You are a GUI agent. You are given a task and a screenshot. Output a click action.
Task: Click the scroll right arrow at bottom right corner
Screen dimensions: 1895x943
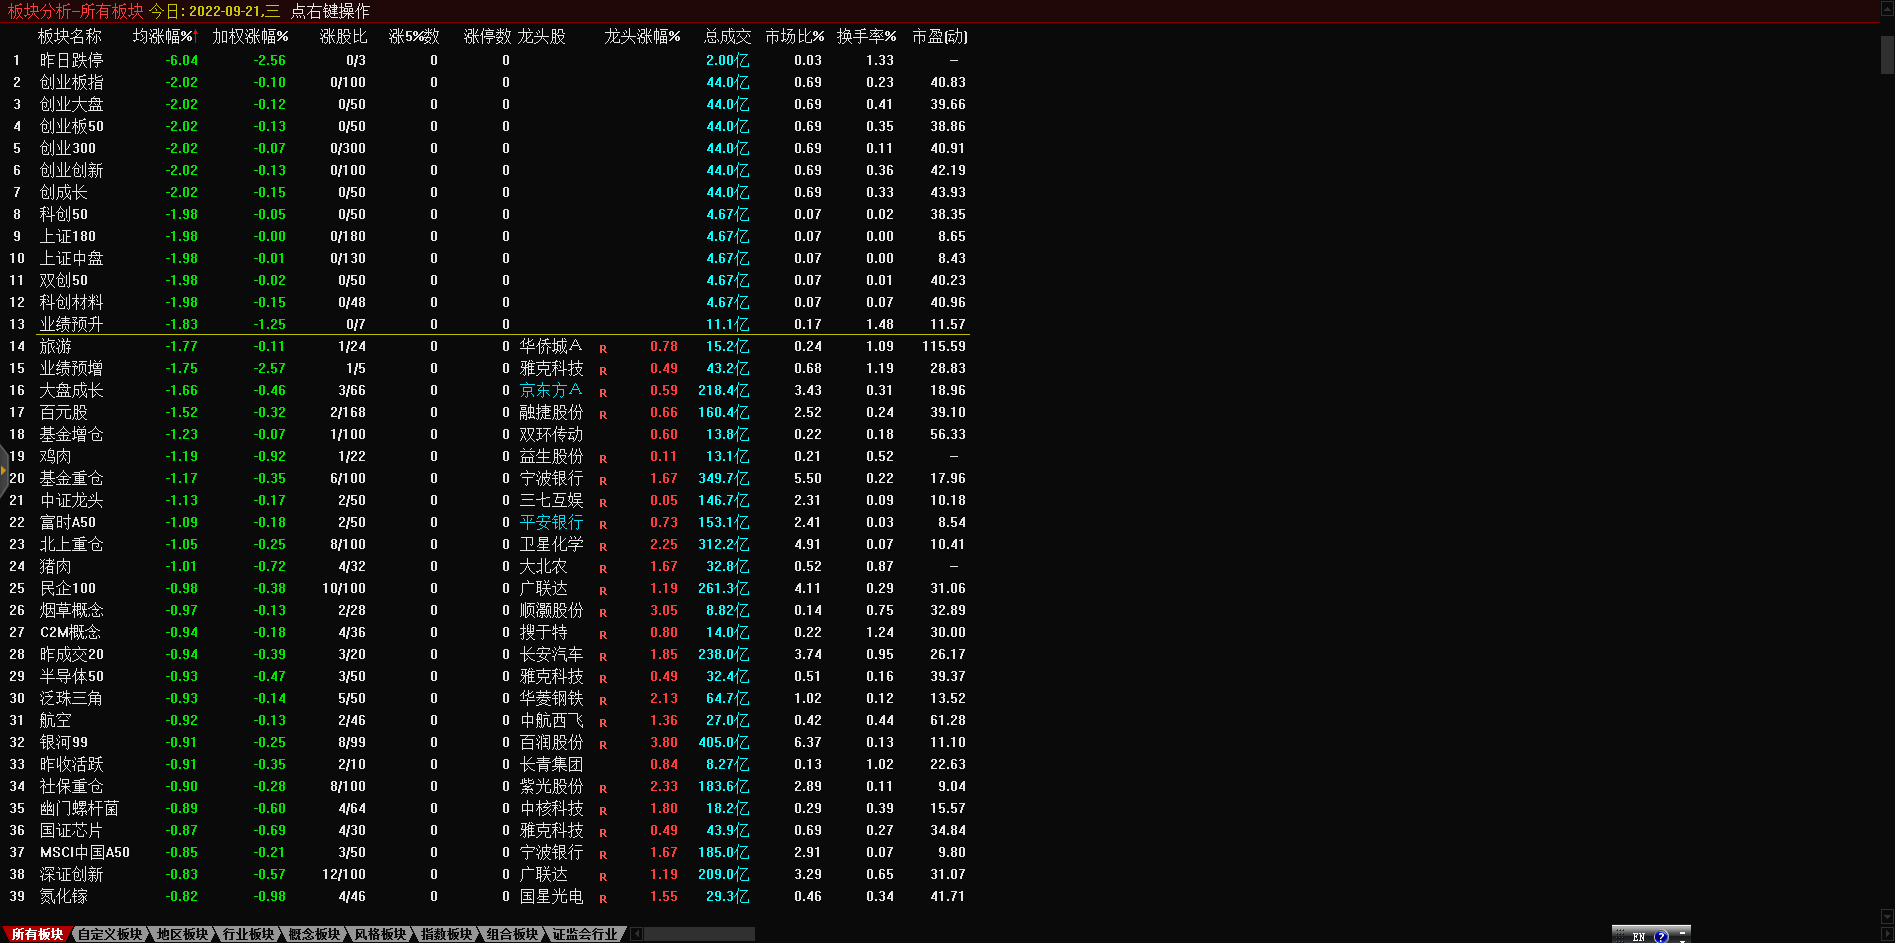[1887, 934]
